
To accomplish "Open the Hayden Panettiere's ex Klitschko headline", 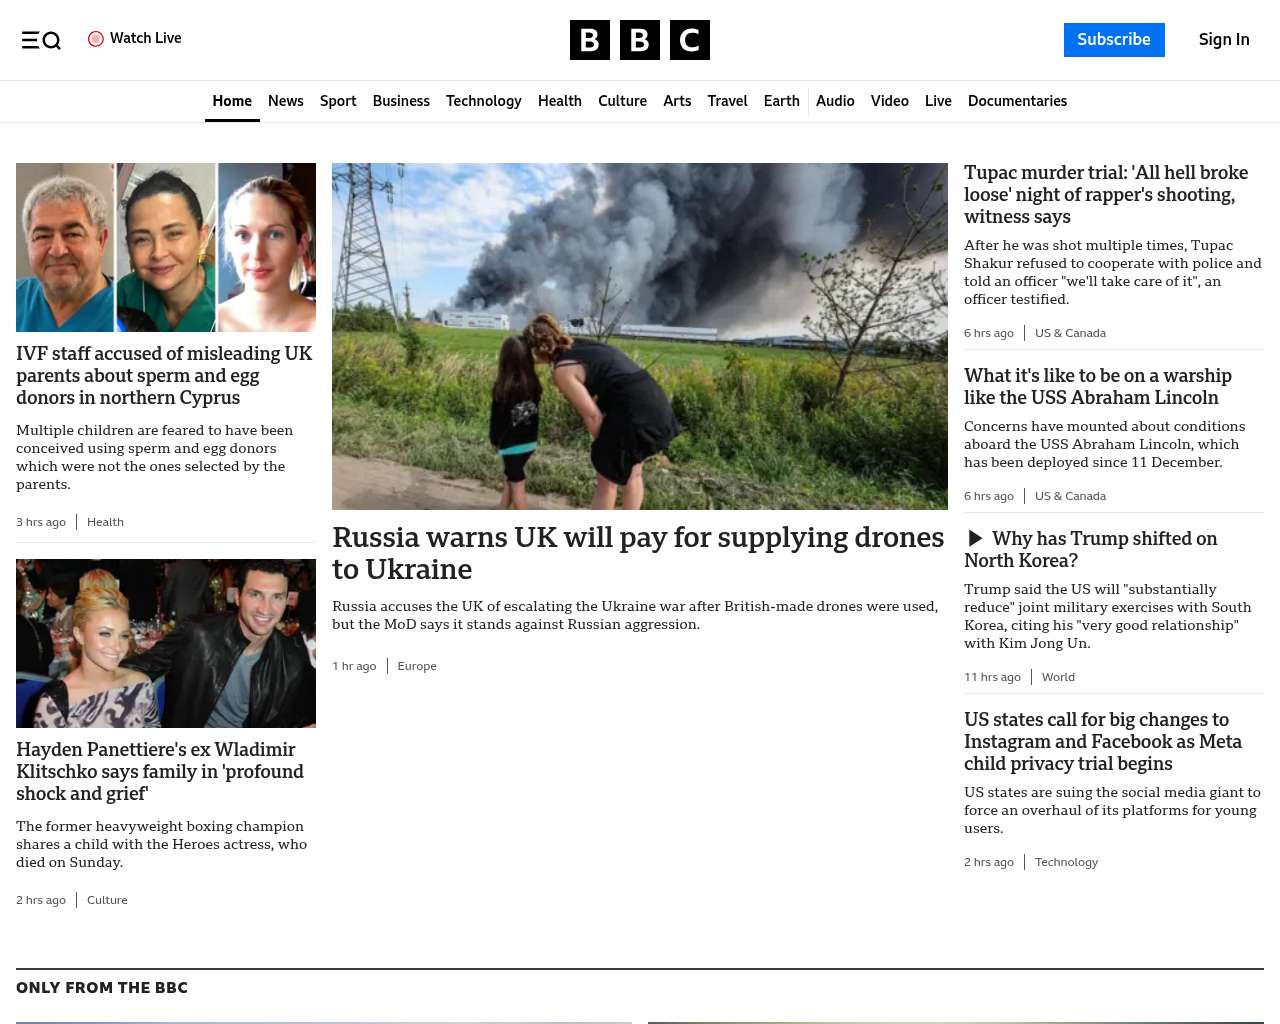I will [160, 771].
